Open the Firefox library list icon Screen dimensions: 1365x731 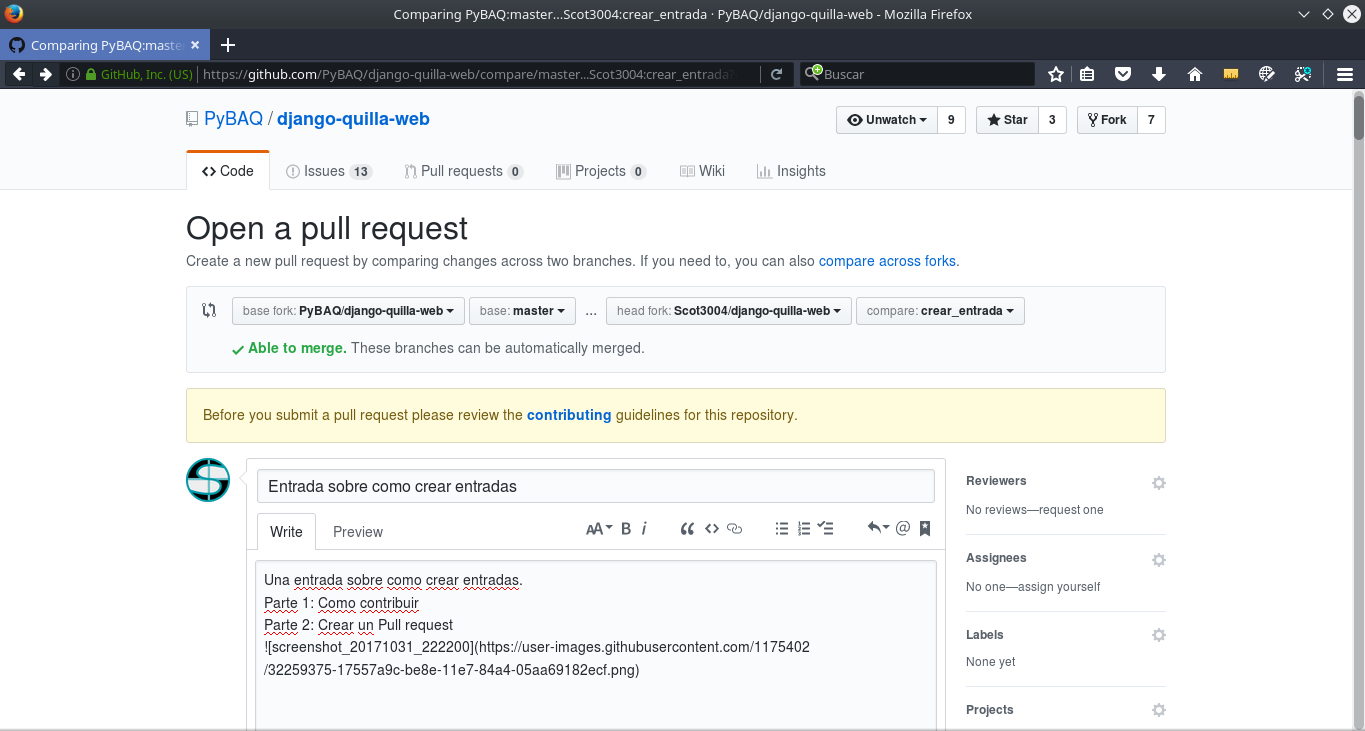pyautogui.click(x=1087, y=74)
